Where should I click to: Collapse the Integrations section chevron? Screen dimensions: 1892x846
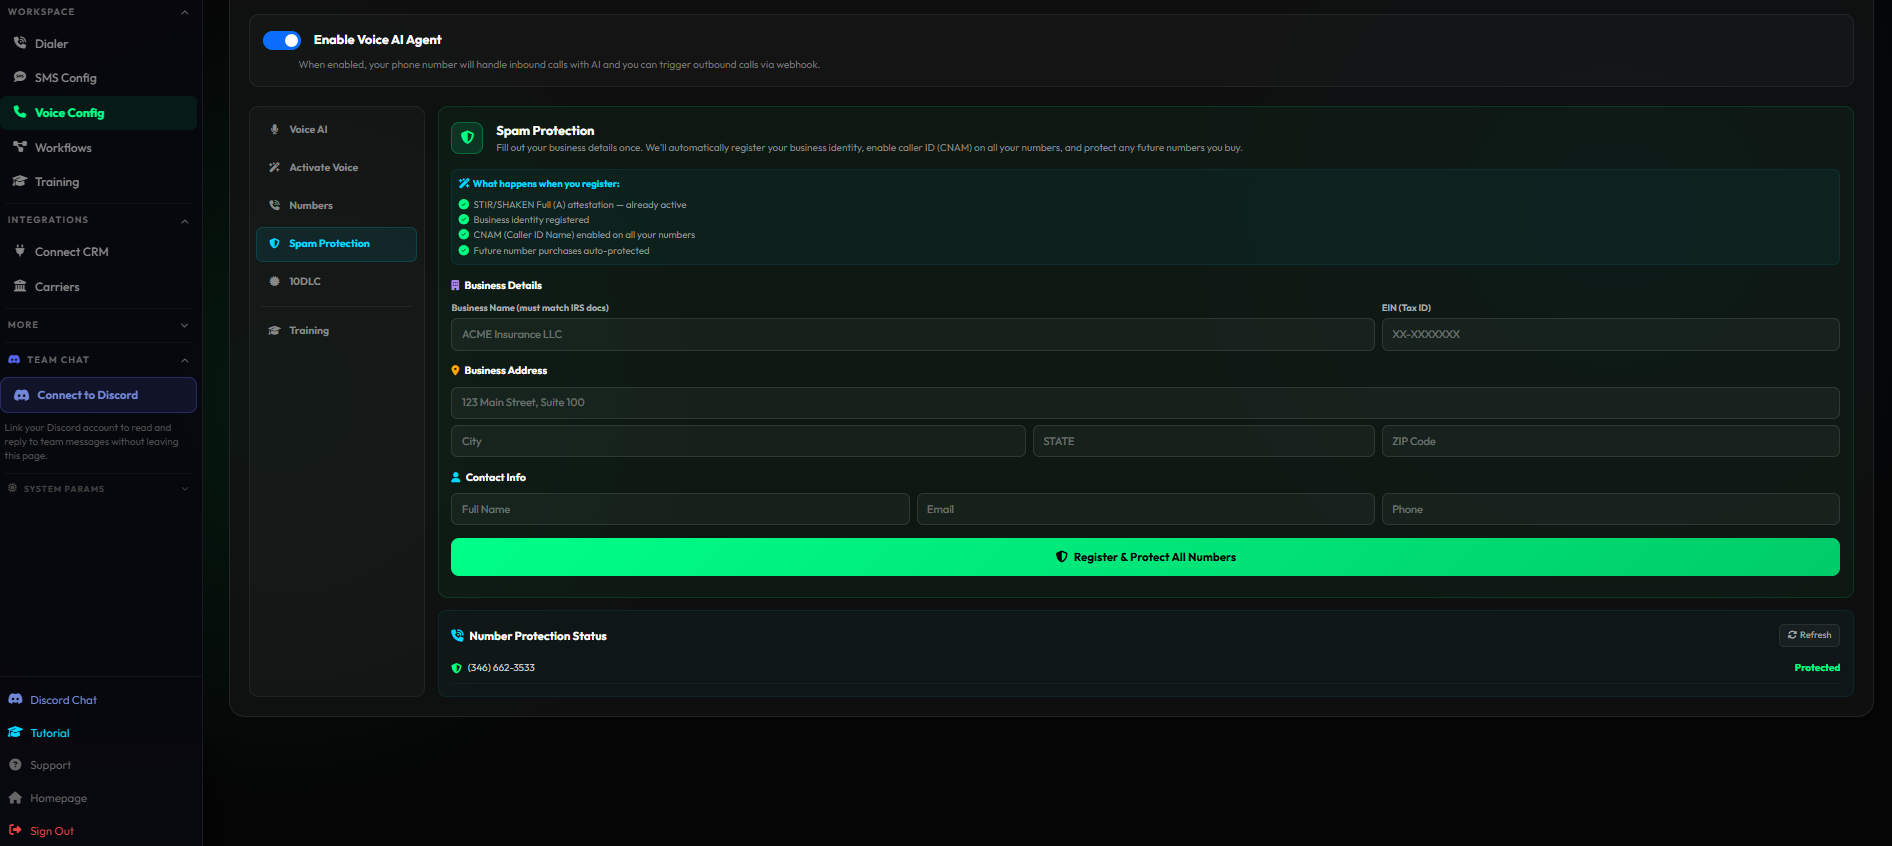pyautogui.click(x=185, y=220)
